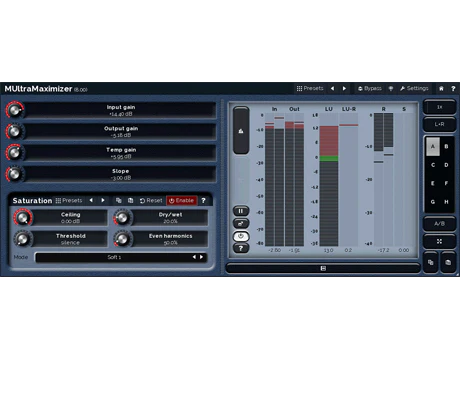Select preset slot C

433,165
